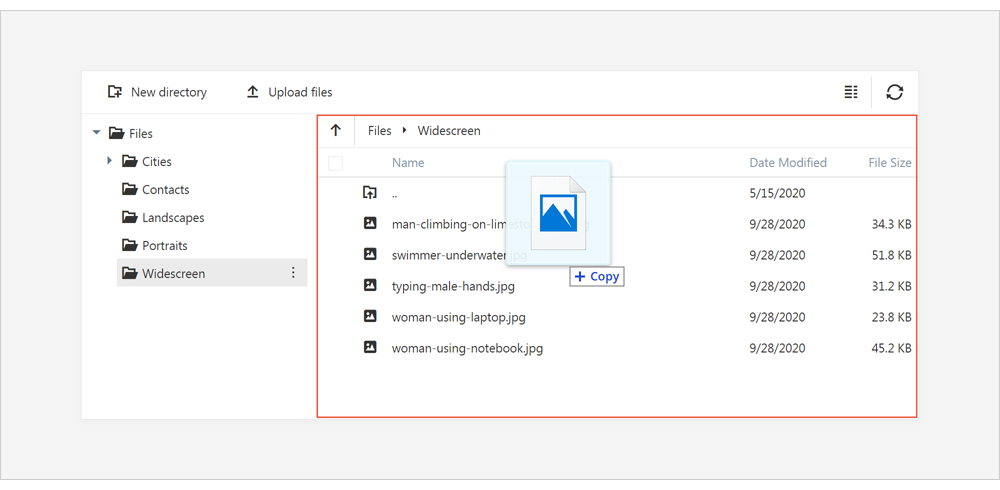Click Widescreen in the breadcrumb path

coord(449,131)
